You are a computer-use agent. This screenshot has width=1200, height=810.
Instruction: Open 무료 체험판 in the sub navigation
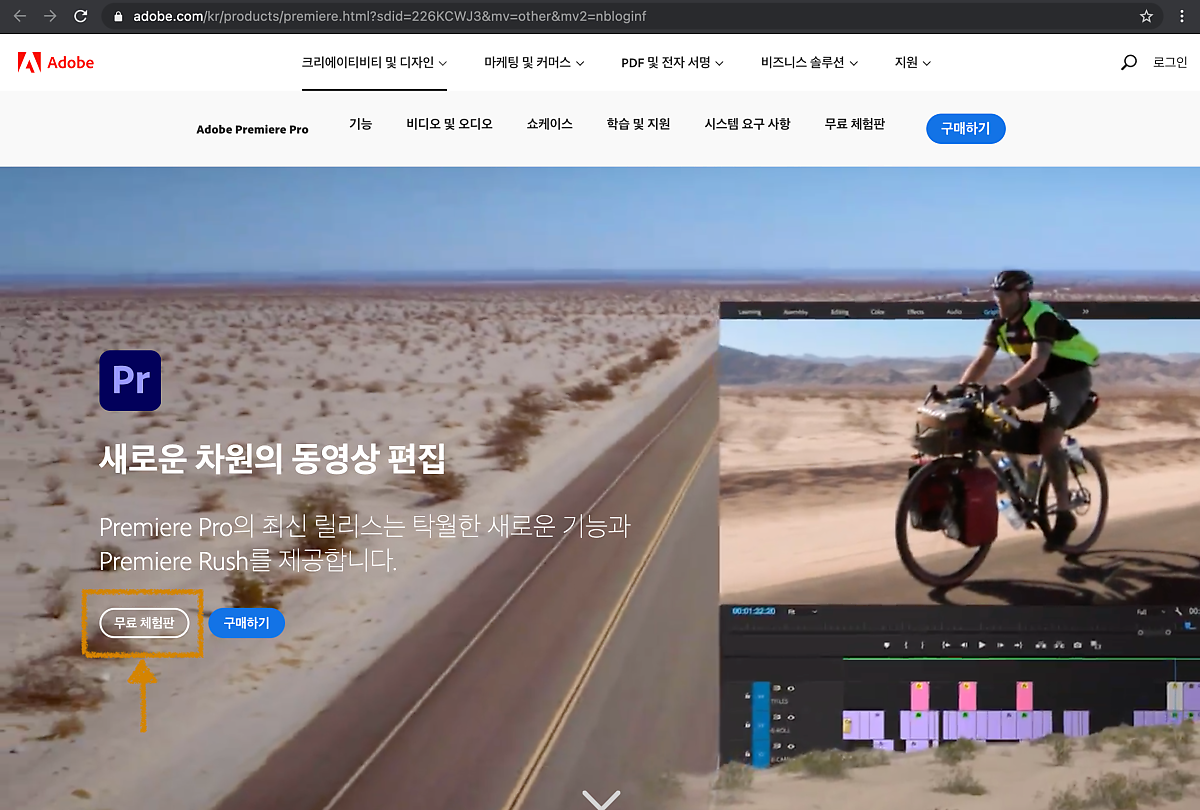coord(854,124)
